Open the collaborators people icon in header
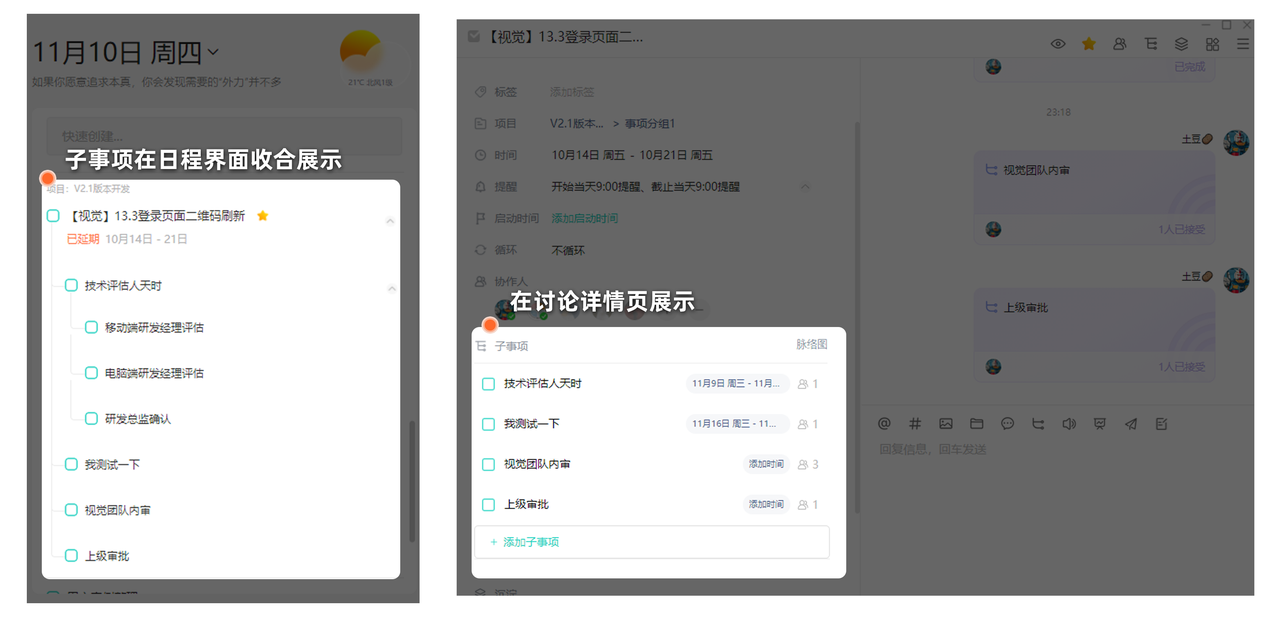 pos(1120,44)
